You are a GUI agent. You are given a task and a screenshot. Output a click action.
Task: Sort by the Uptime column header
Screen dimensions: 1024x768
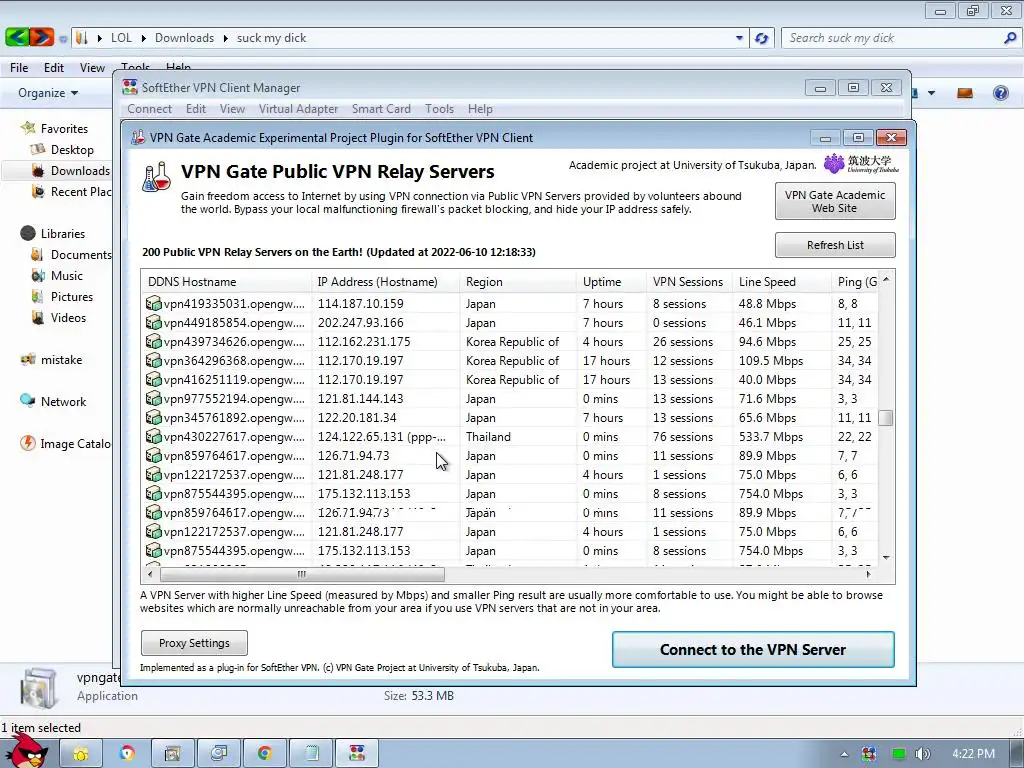click(611, 281)
